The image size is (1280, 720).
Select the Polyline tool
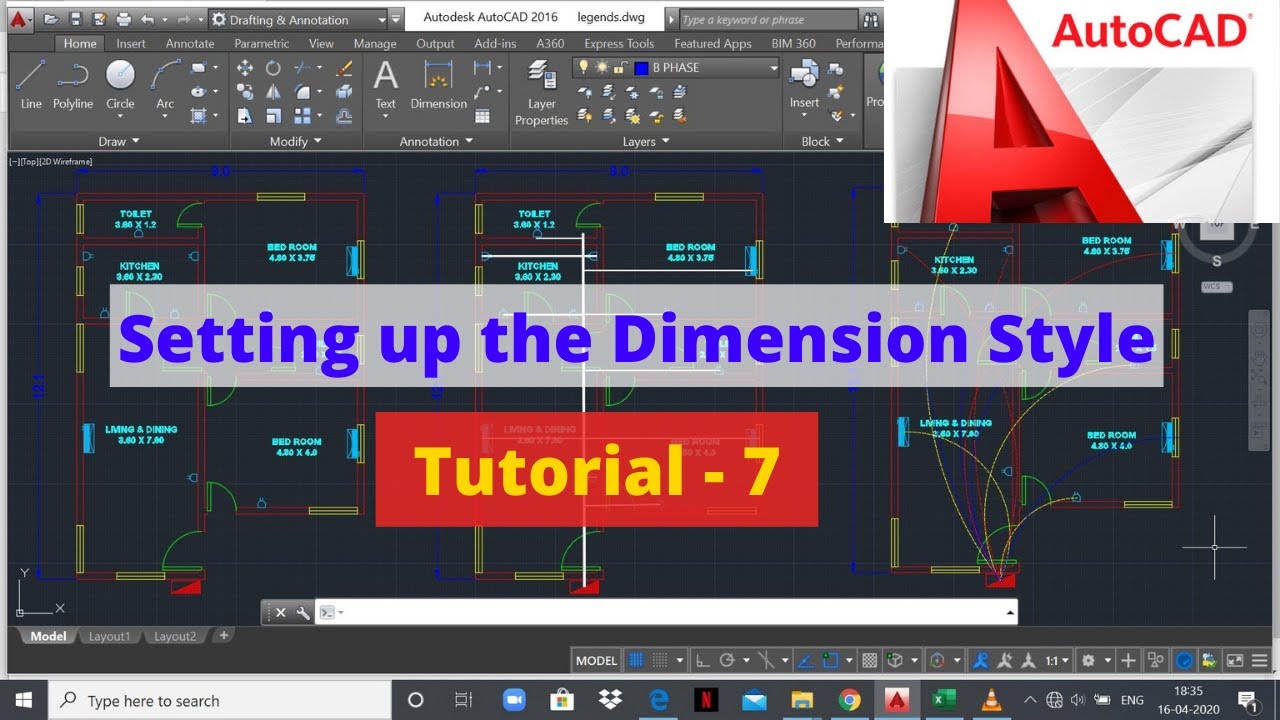coord(73,85)
